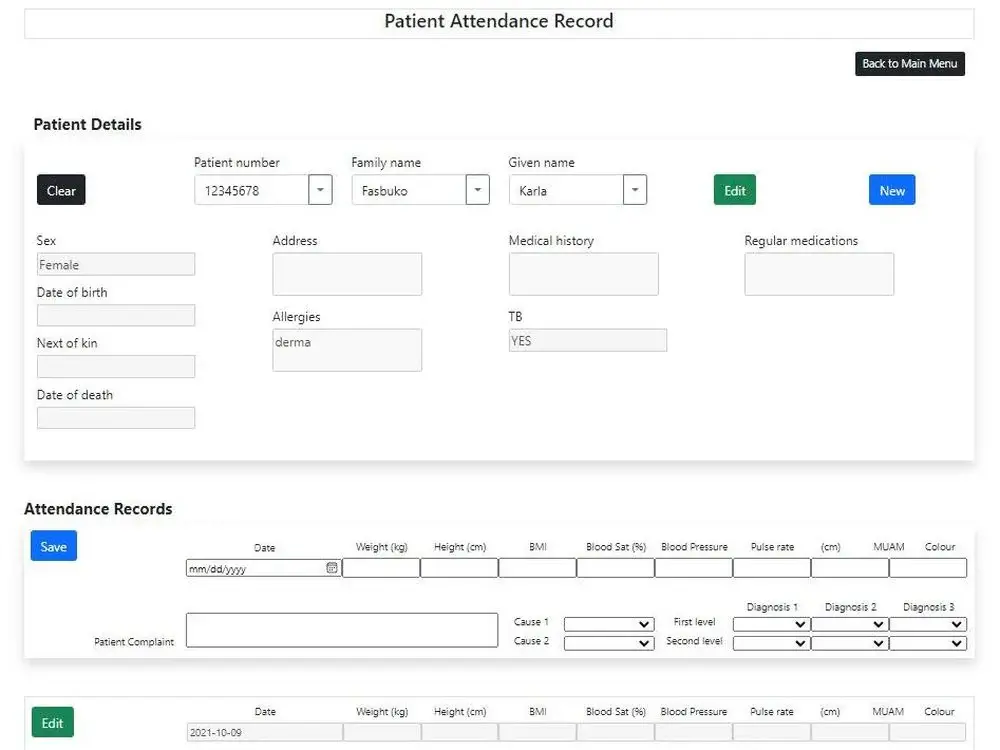
Task: Click the Clear button
Action: pyautogui.click(x=61, y=190)
